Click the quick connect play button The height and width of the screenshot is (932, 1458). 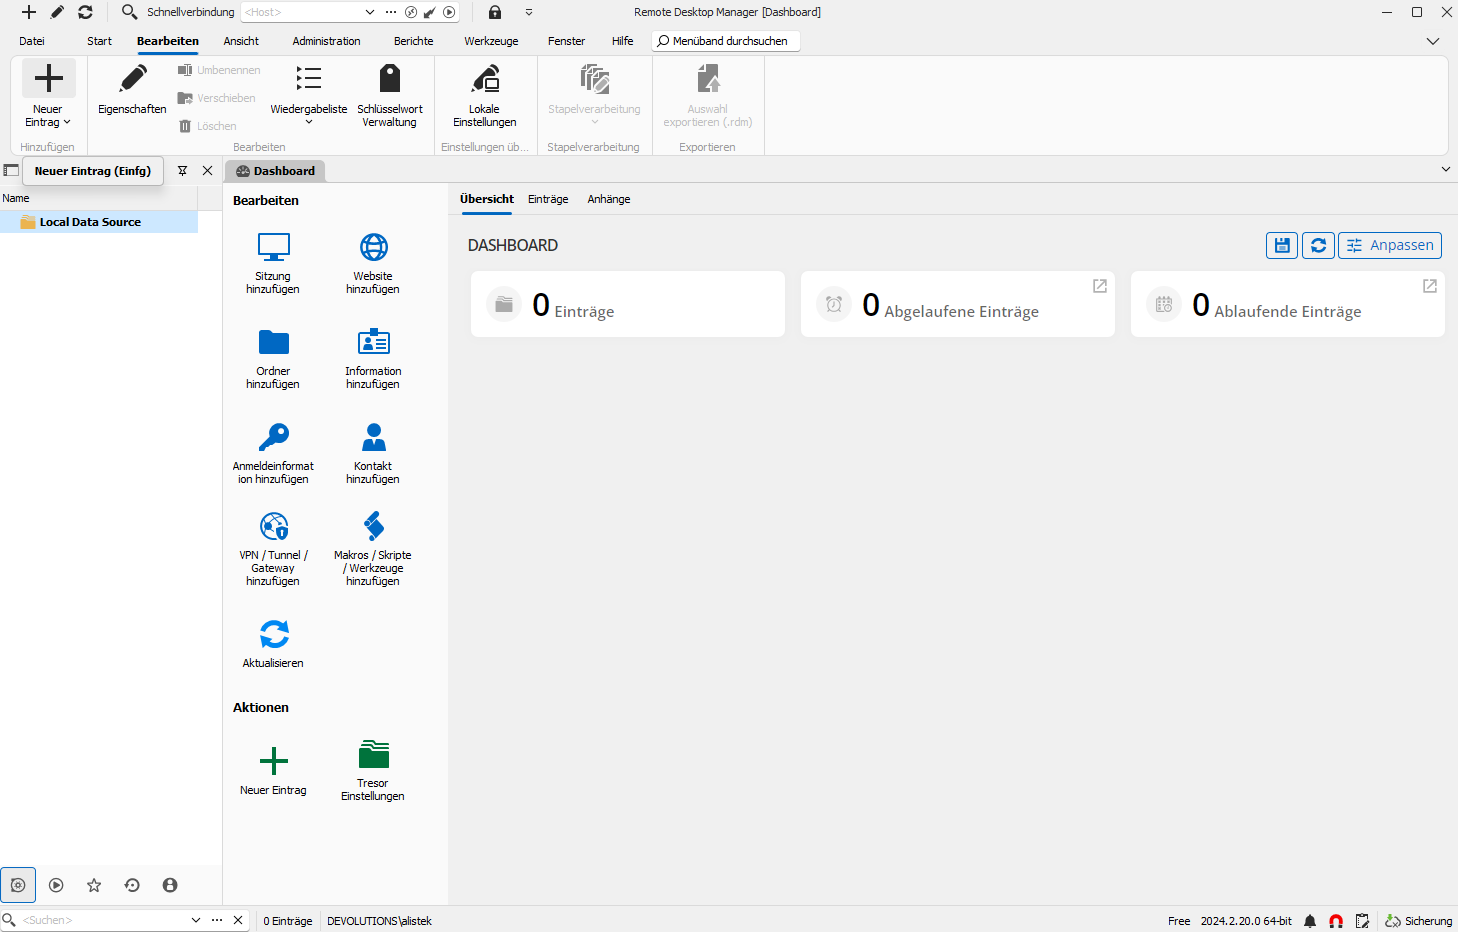click(x=449, y=12)
